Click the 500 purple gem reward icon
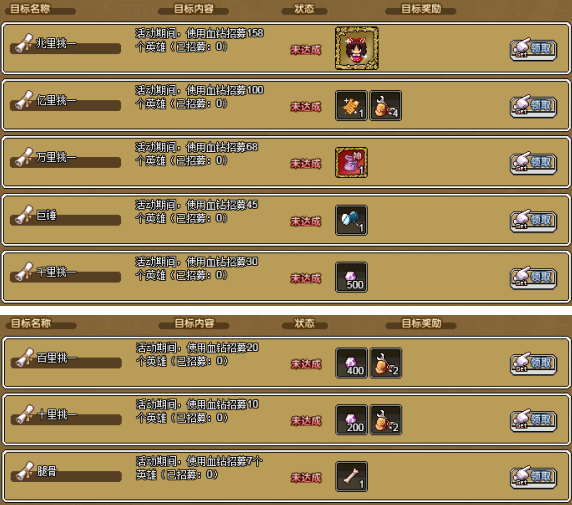Image resolution: width=572 pixels, height=505 pixels. click(x=351, y=277)
